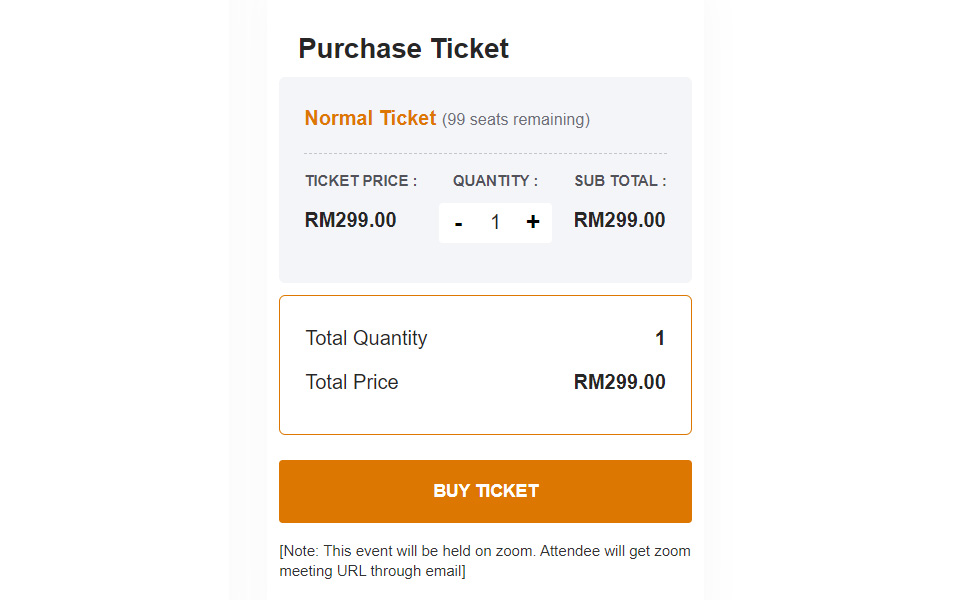Click the TICKET PRICE label
The width and height of the screenshot is (960, 600).
point(361,181)
